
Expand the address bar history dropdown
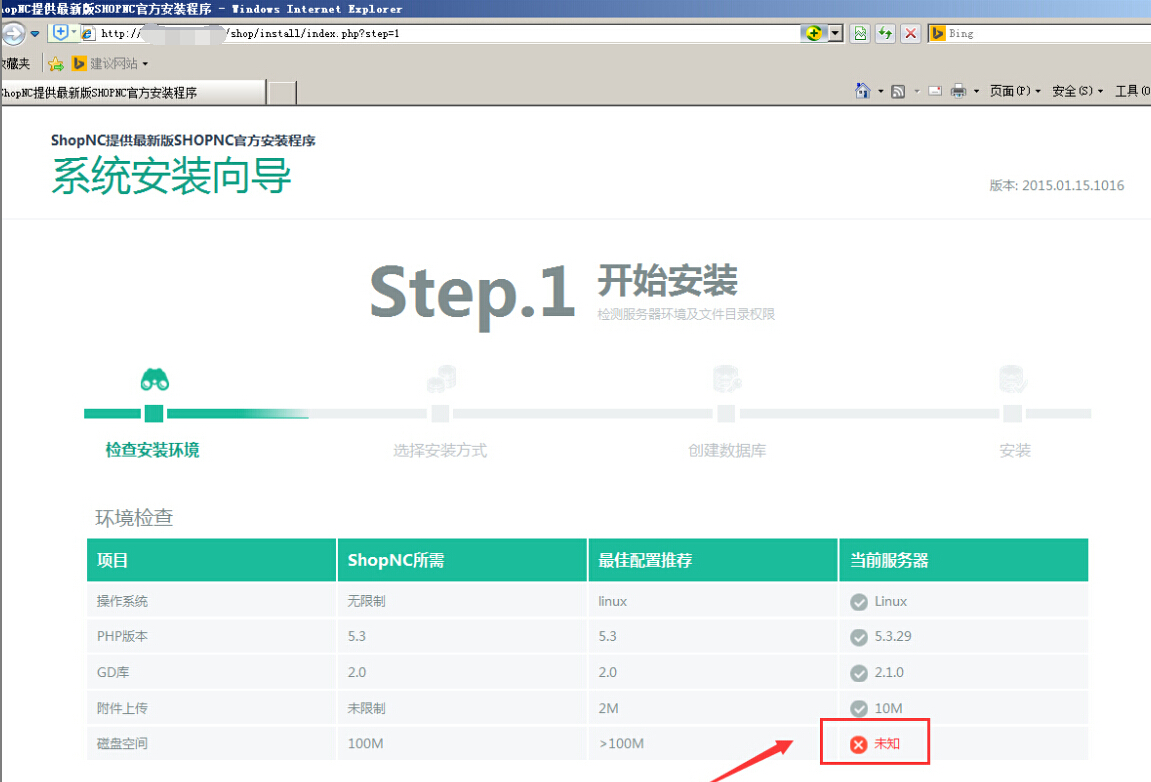coord(835,33)
